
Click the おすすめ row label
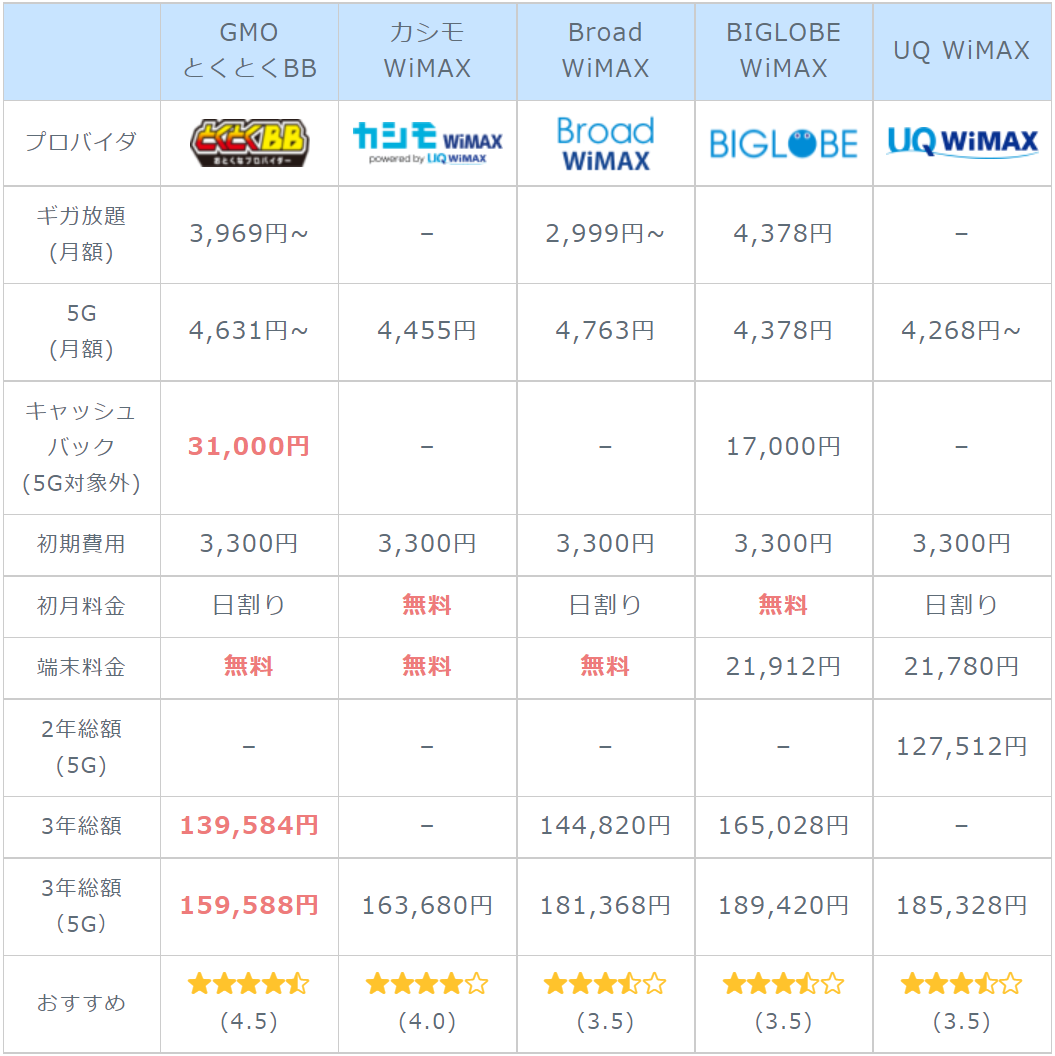pos(81,1003)
